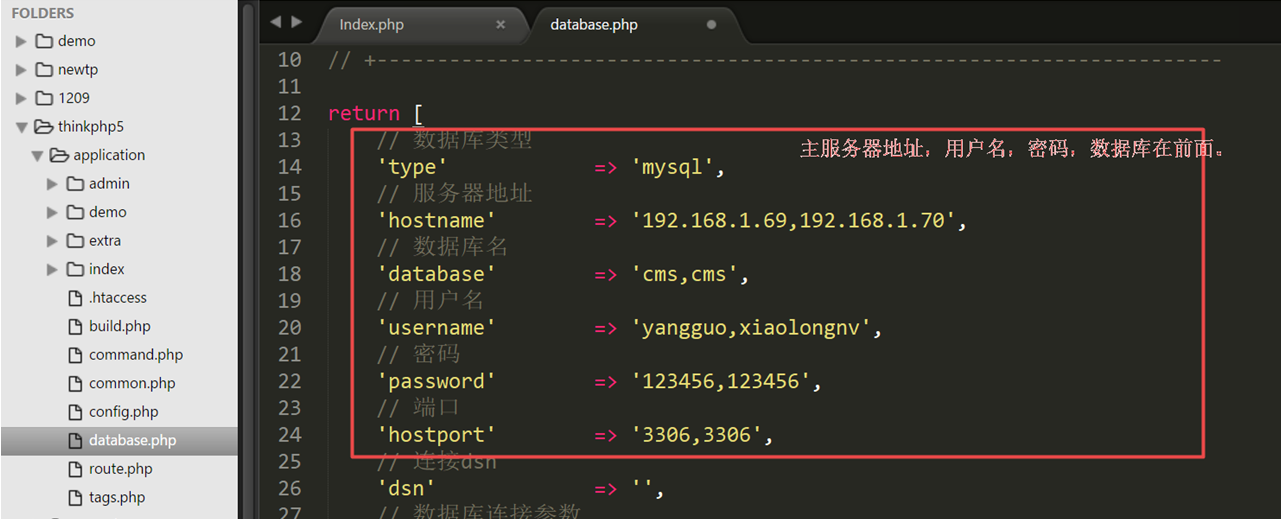
Task: Go to previous tab with left arrow
Action: click(x=276, y=22)
